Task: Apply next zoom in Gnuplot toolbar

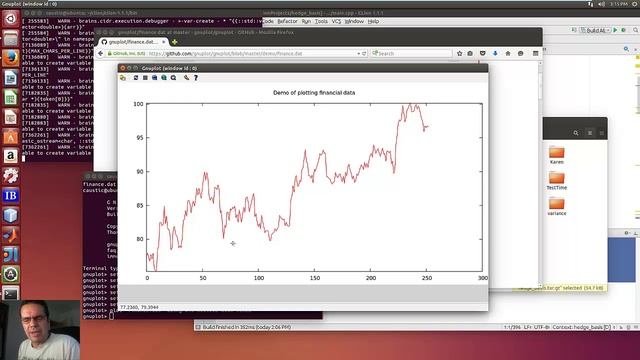Action: click(164, 78)
